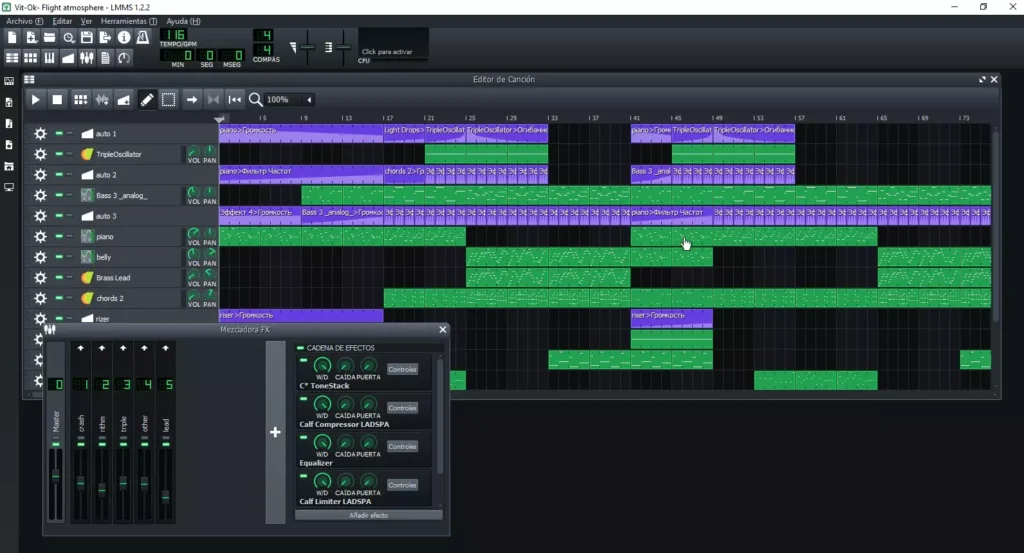Toggle the CADENA DE EFECTOS enable LED
Viewport: 1024px width, 553px height.
pos(300,347)
